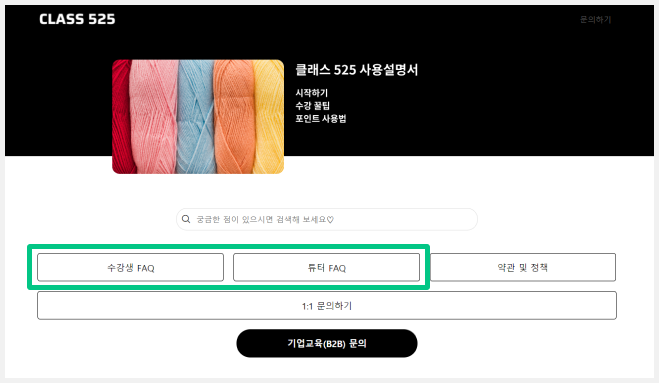Click the heart symbol in search placeholder
The width and height of the screenshot is (659, 383).
(330, 219)
